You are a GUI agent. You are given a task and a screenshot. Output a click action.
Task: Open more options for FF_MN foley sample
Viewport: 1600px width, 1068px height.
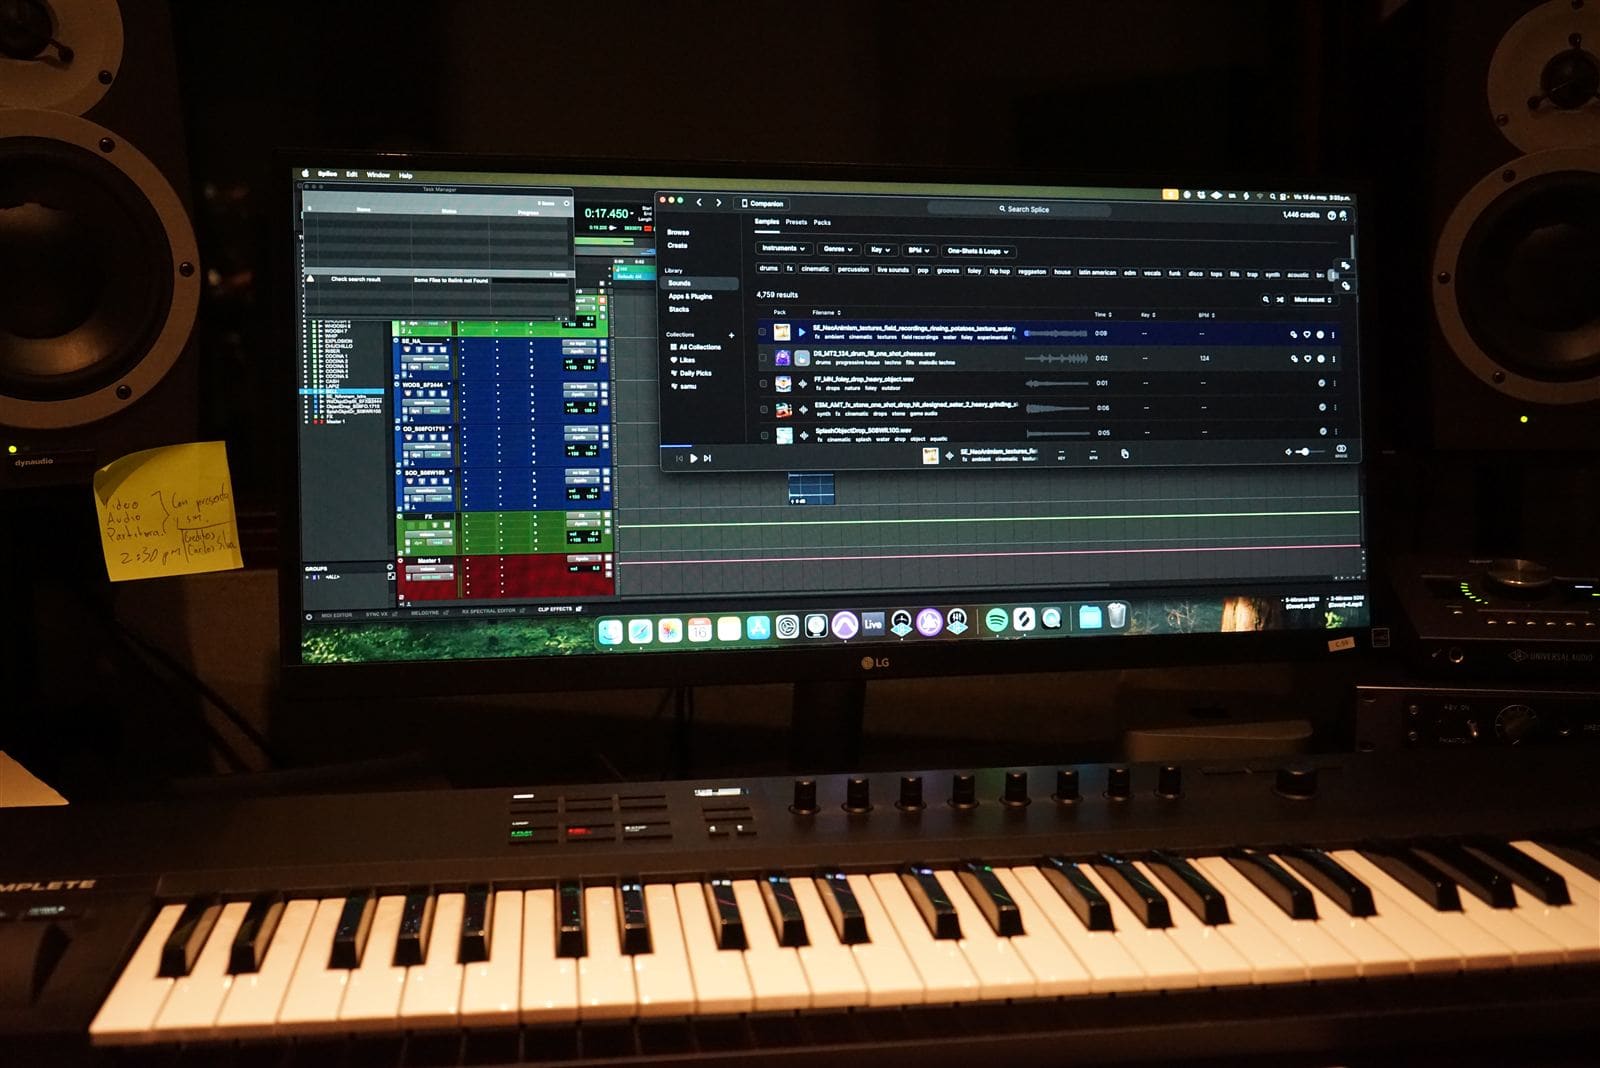1334,383
